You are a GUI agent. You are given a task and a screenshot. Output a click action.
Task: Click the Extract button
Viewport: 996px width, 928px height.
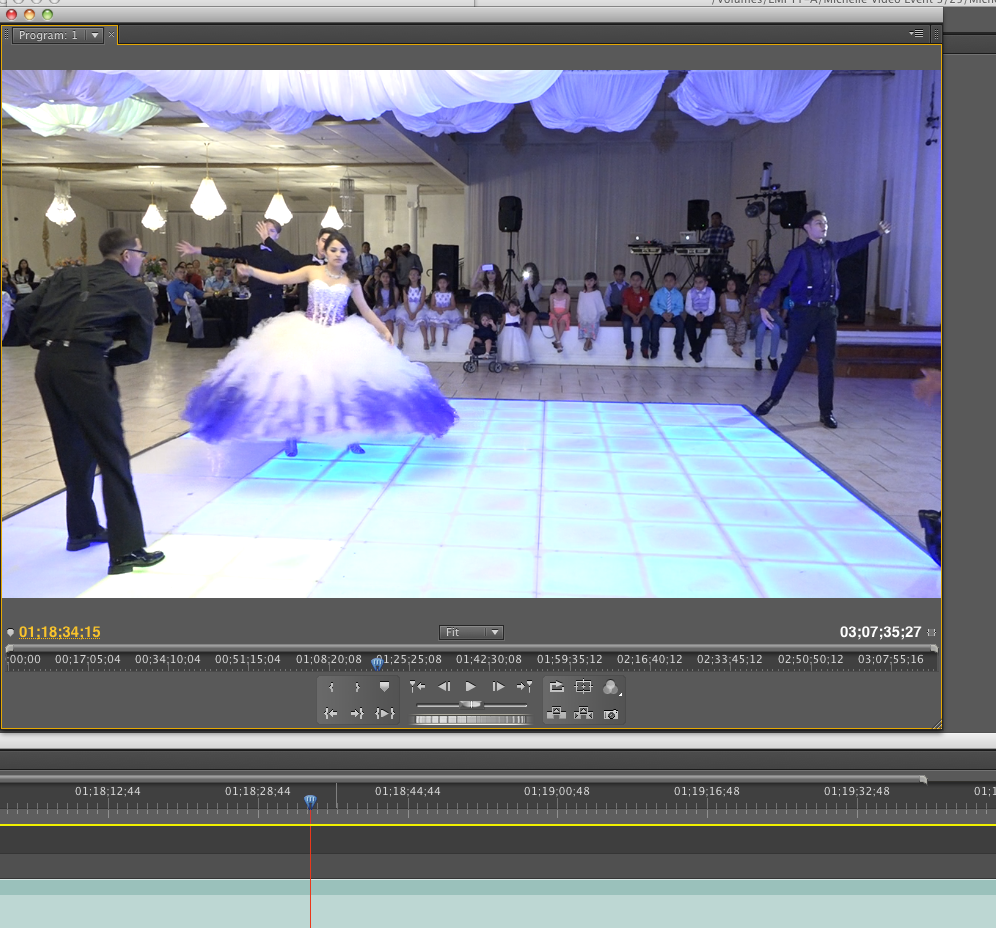[x=584, y=713]
